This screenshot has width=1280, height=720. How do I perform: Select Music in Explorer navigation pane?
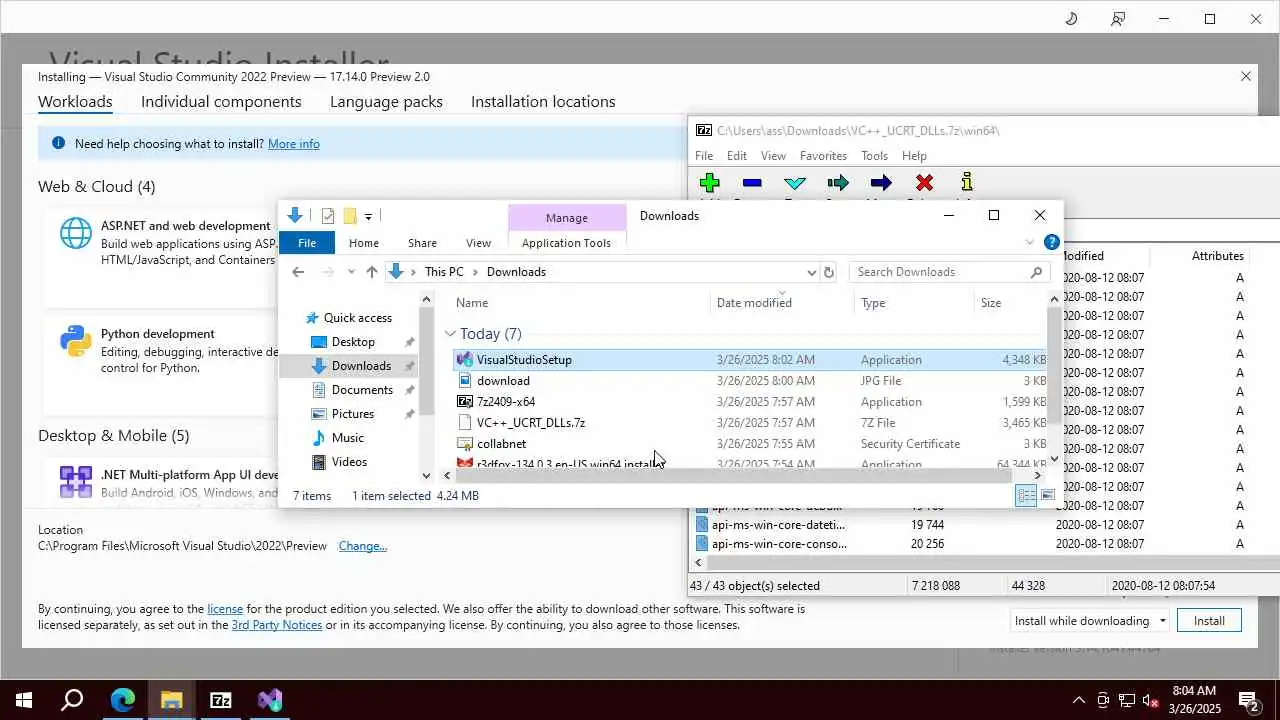click(348, 438)
